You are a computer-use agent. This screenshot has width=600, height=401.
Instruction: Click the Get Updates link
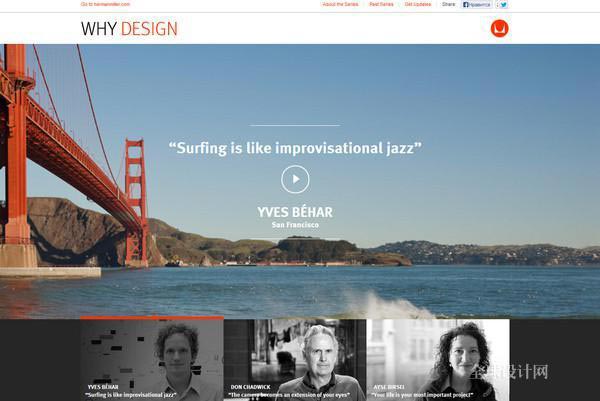coord(417,4)
